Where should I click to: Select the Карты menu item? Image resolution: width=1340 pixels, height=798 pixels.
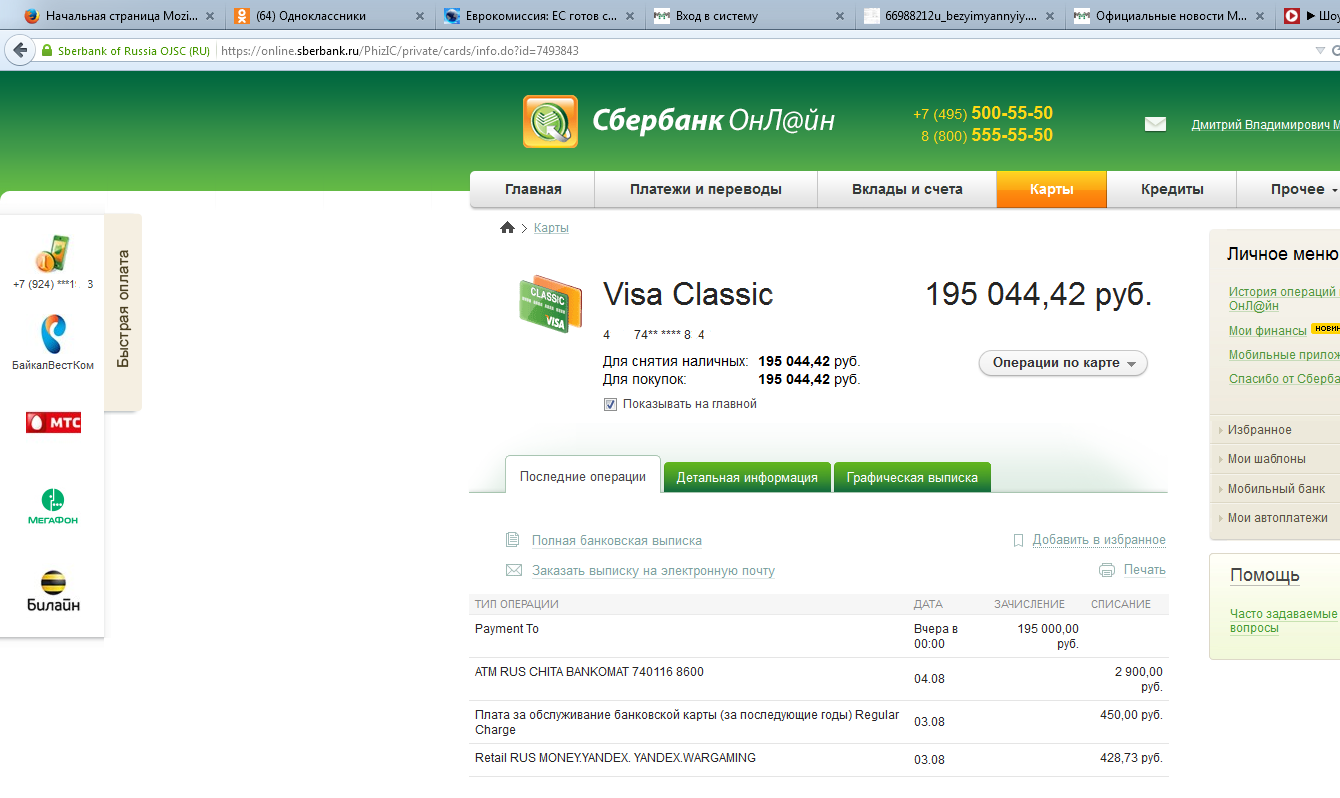tap(1052, 189)
